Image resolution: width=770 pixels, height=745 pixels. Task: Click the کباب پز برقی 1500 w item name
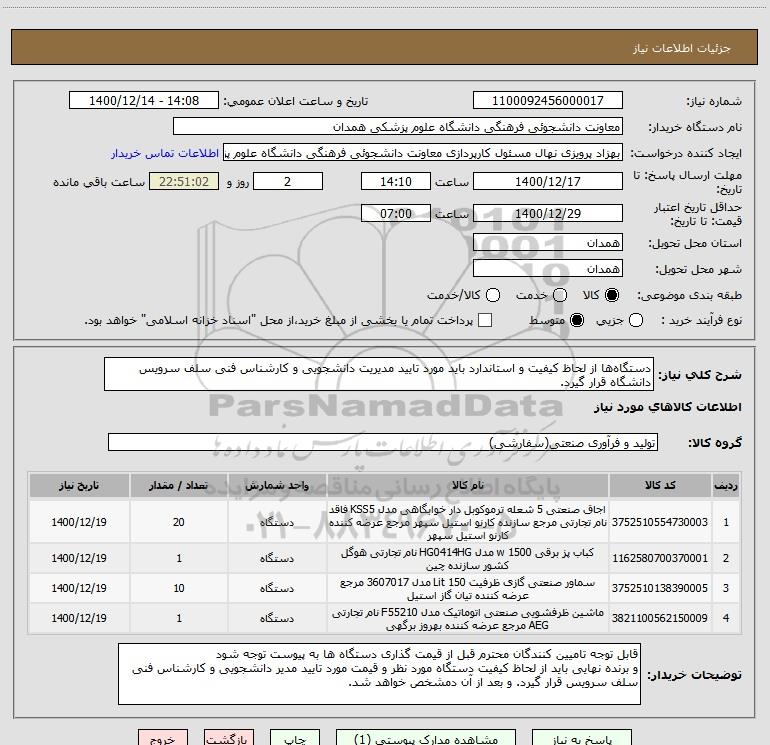[x=468, y=558]
